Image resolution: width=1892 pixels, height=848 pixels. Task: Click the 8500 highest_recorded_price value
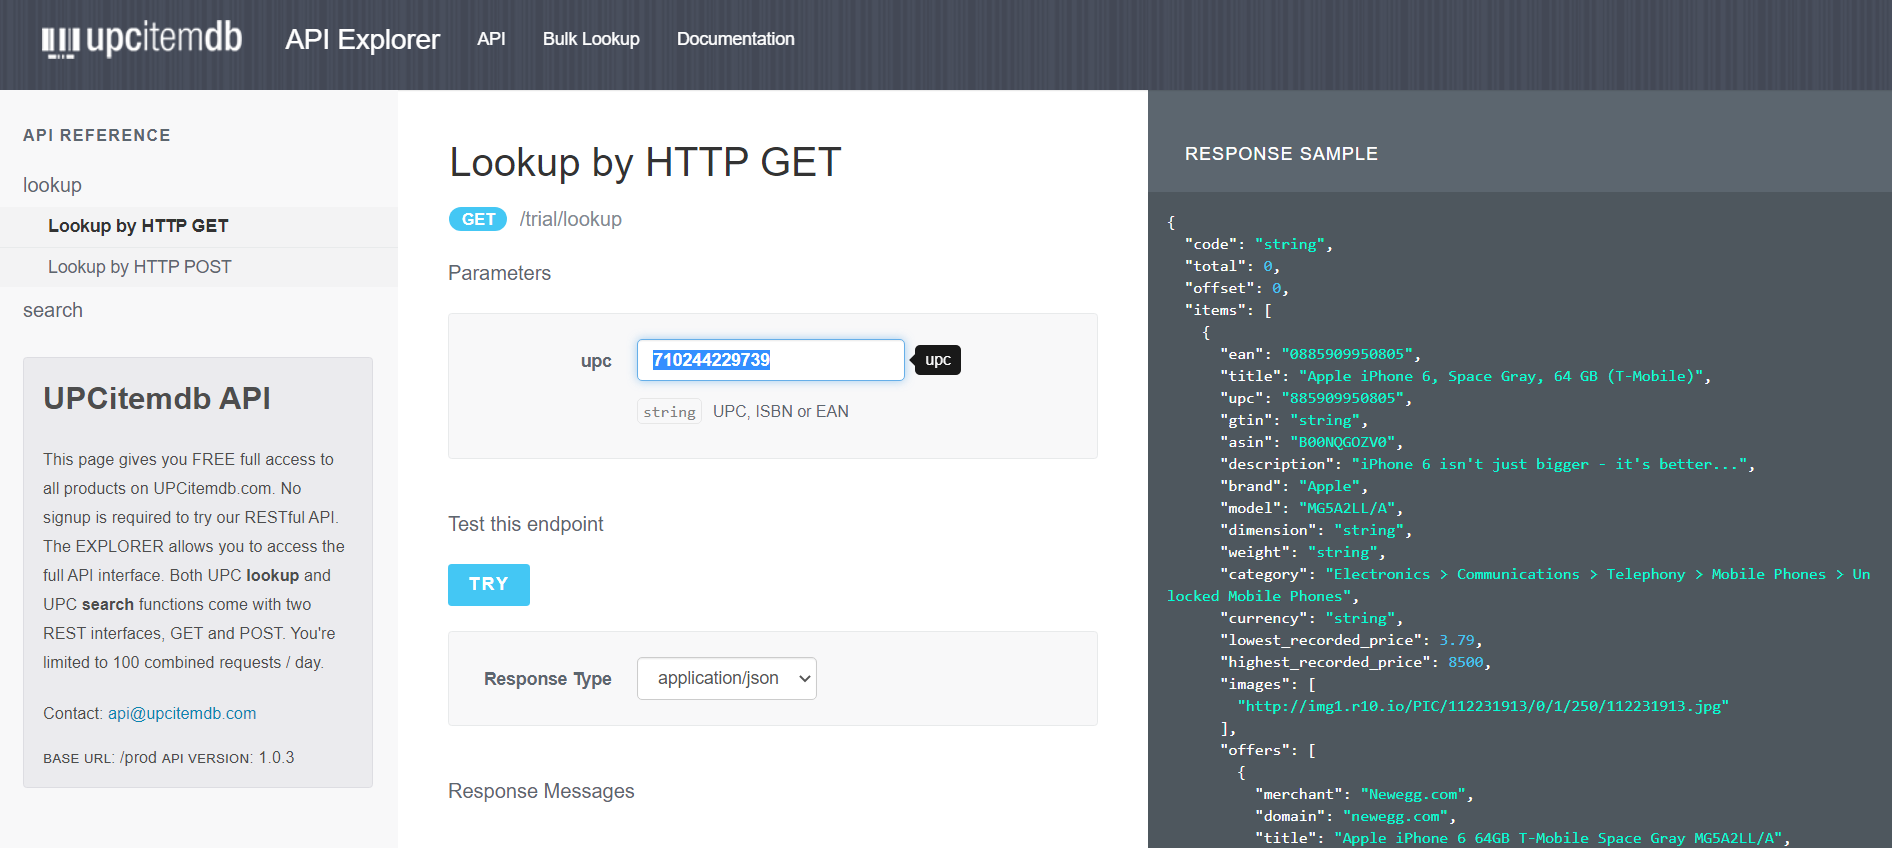coord(1465,662)
